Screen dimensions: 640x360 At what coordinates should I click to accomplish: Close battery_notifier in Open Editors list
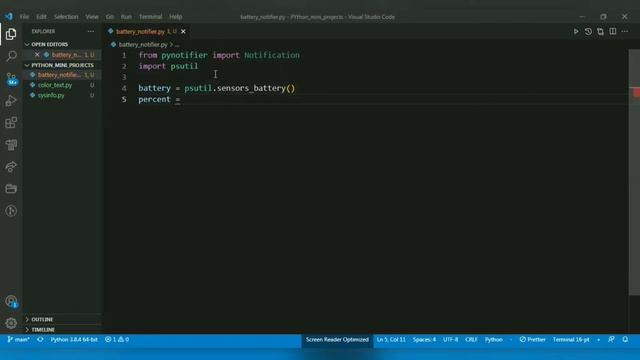tap(37, 55)
